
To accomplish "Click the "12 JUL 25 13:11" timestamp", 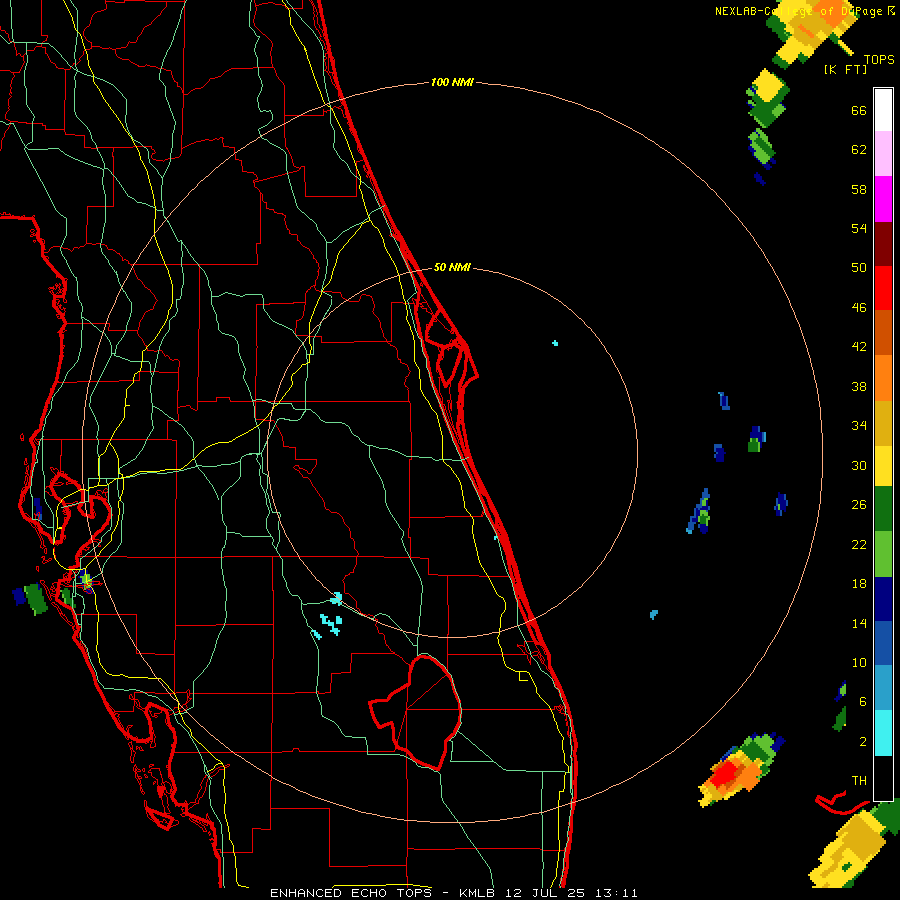I will pos(572,893).
